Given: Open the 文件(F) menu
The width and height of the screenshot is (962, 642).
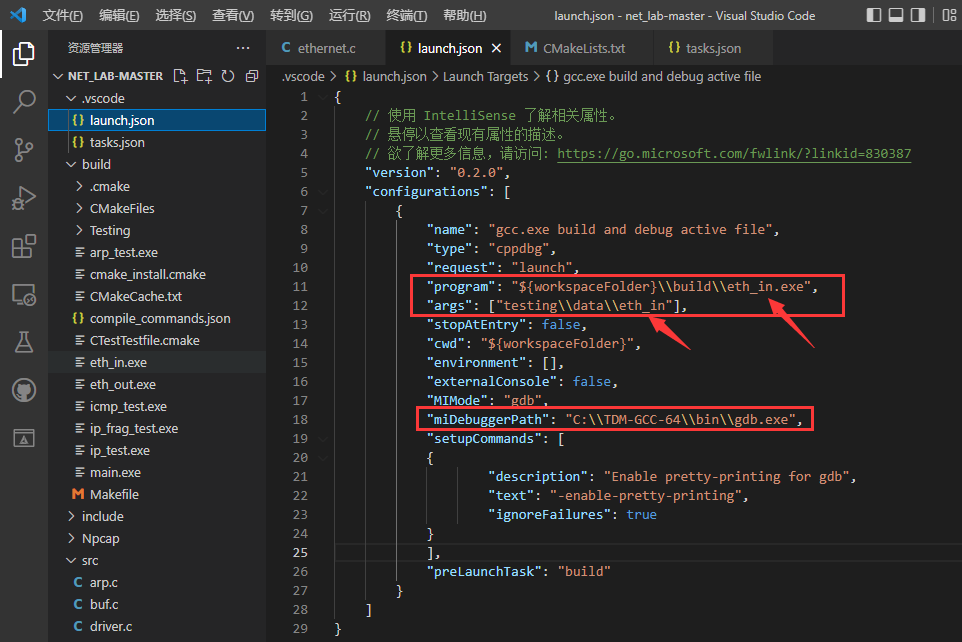Looking at the screenshot, I should coord(63,15).
